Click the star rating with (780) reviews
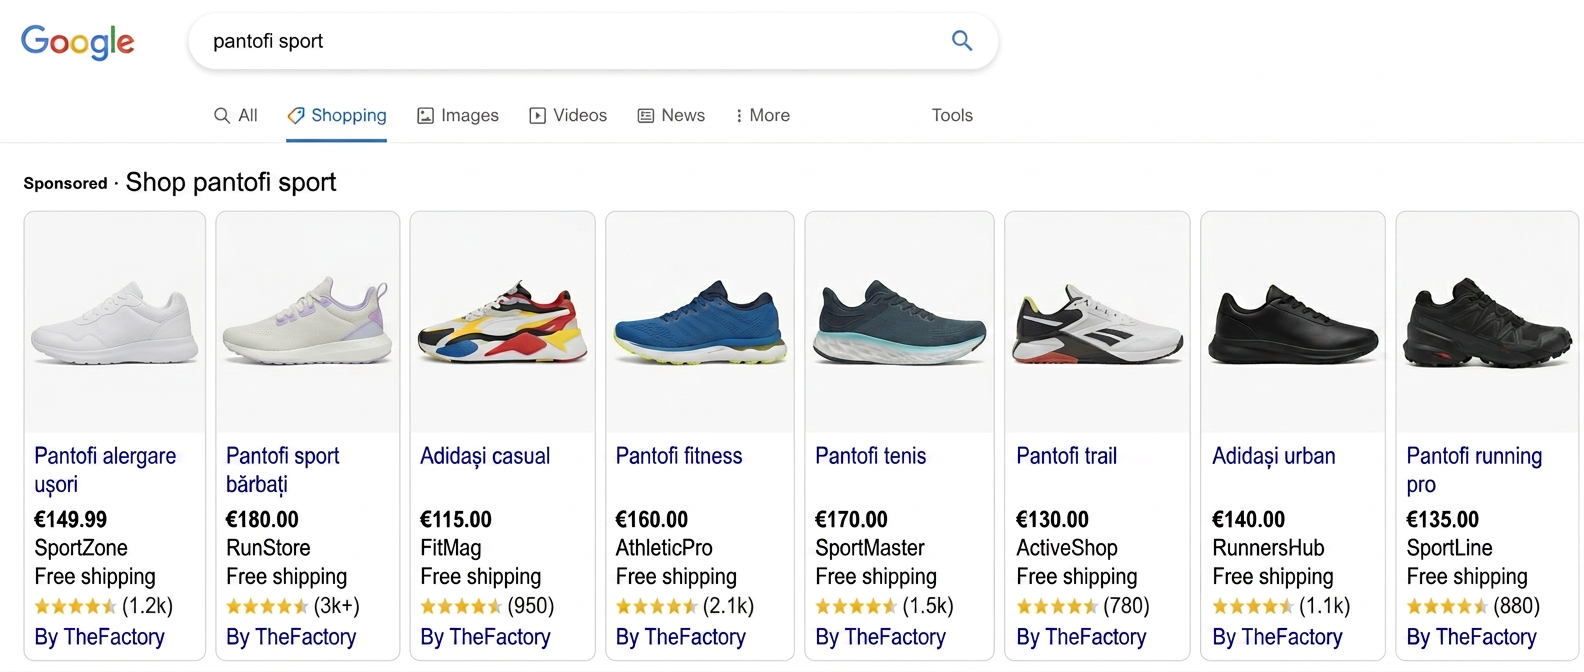Image resolution: width=1584 pixels, height=672 pixels. click(x=1083, y=606)
